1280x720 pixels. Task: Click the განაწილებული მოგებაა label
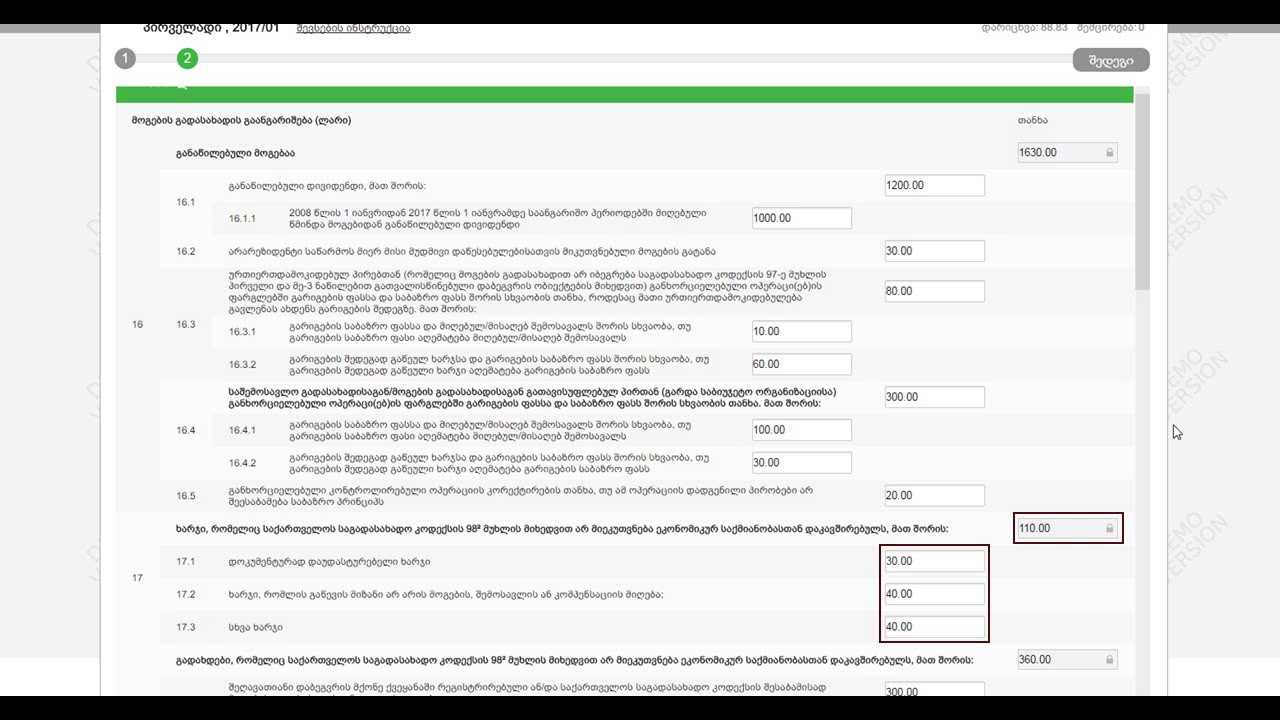tap(235, 154)
